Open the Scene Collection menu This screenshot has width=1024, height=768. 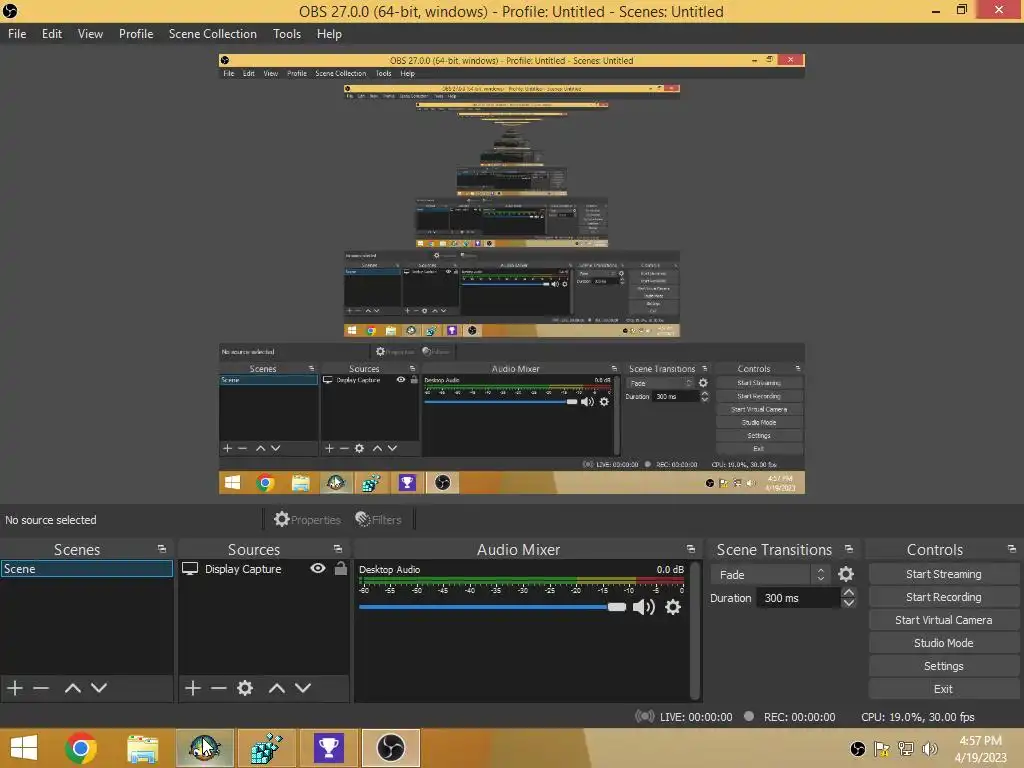212,34
